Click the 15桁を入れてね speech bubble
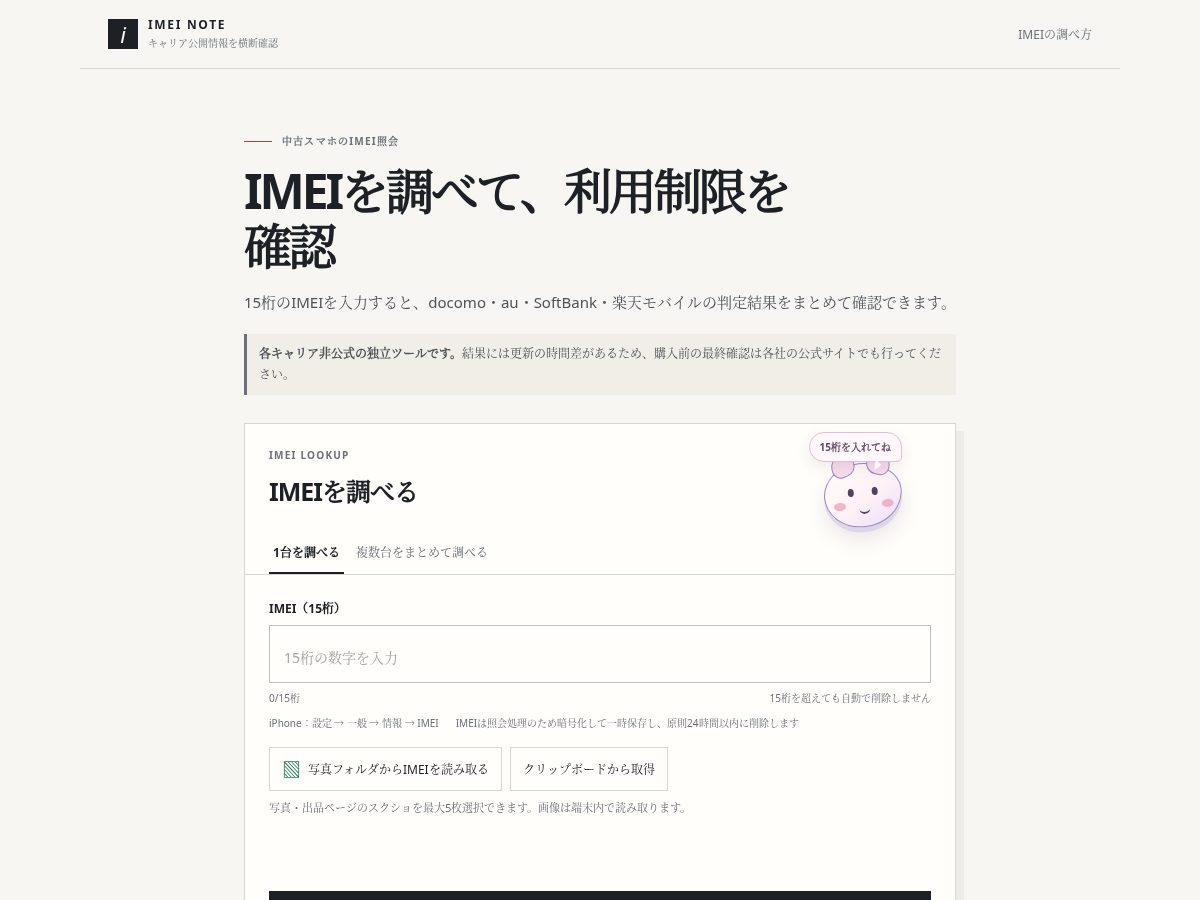 tap(855, 447)
